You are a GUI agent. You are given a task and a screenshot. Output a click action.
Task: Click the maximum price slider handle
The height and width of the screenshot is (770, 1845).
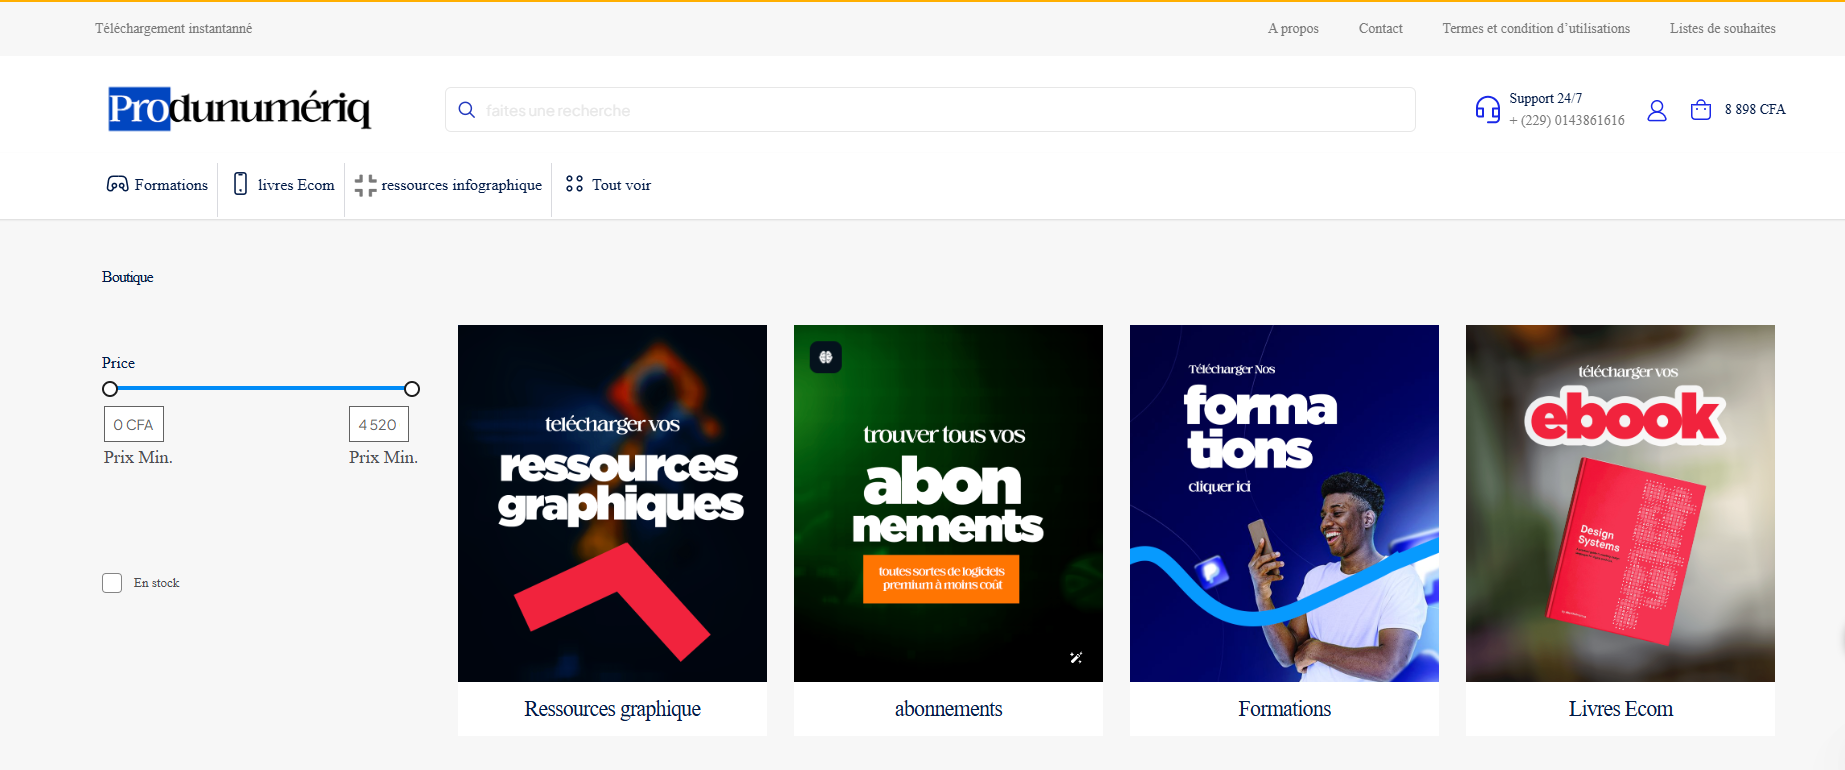[412, 389]
